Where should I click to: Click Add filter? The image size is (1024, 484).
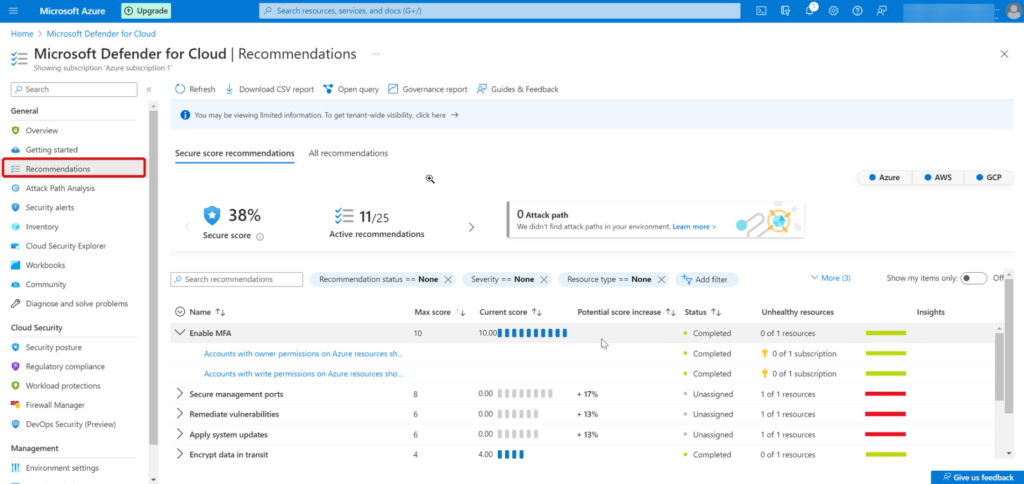point(707,280)
